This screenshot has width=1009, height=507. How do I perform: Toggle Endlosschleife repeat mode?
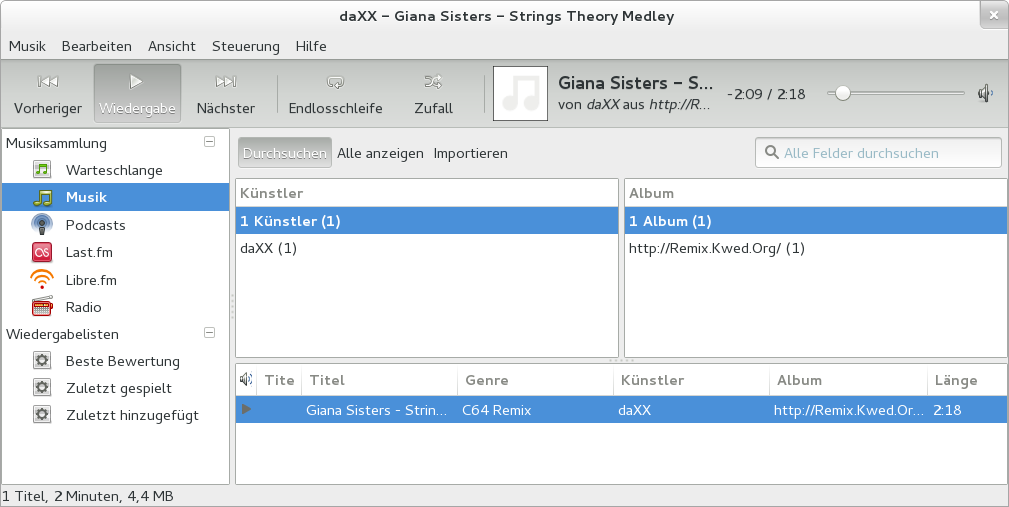(335, 93)
